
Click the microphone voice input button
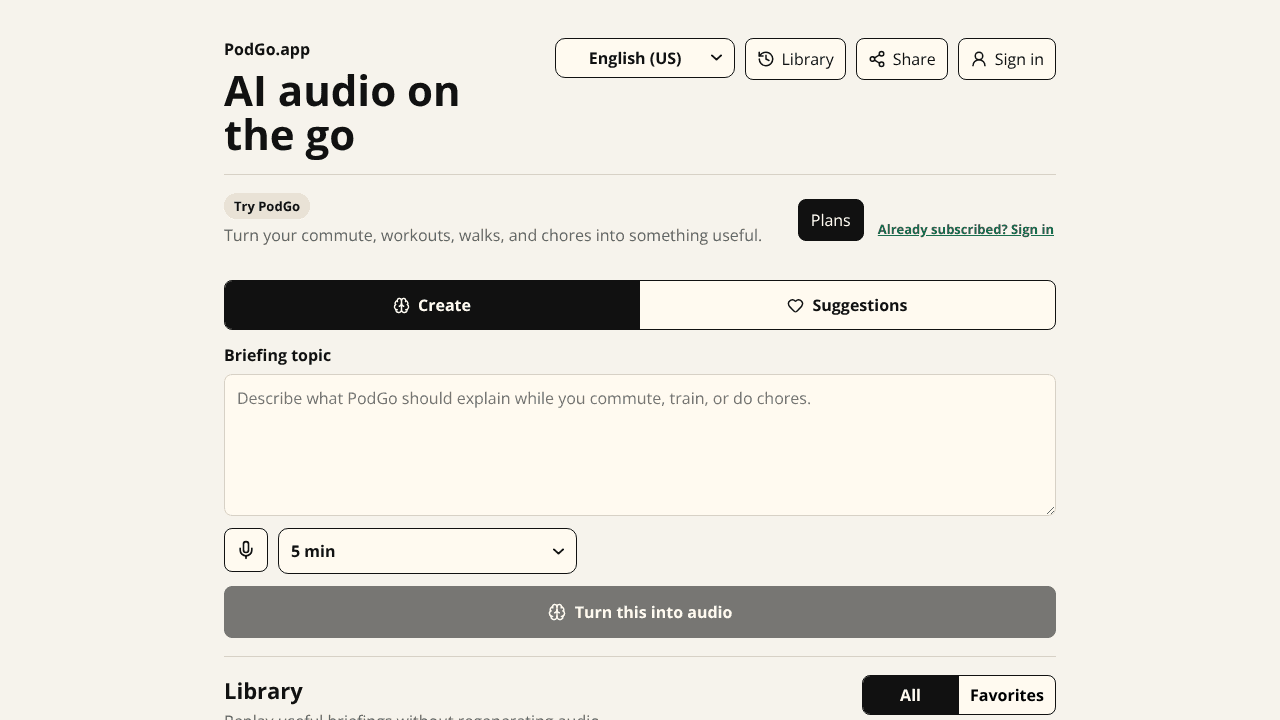[246, 550]
